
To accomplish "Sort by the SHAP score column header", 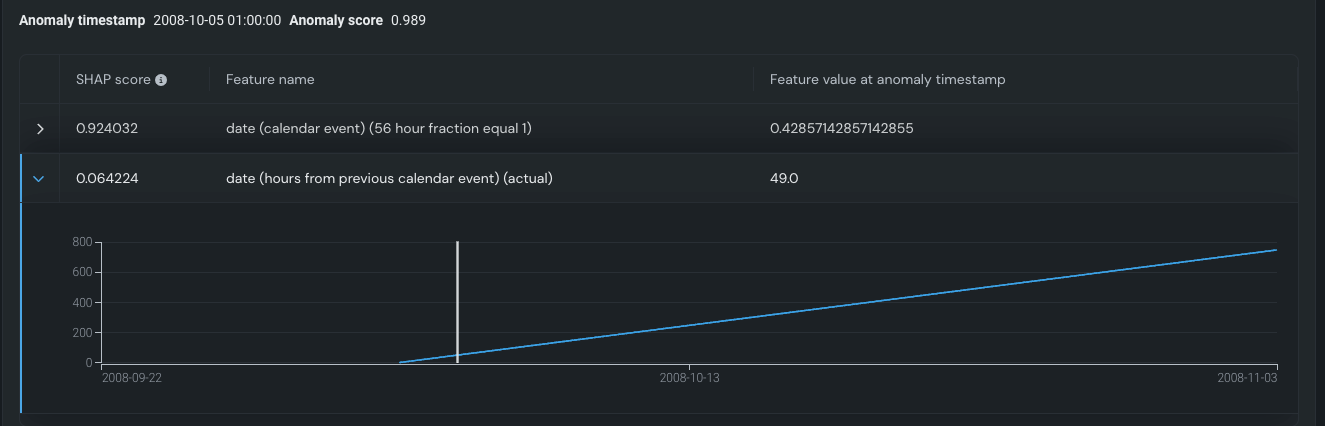I will pyautogui.click(x=113, y=80).
